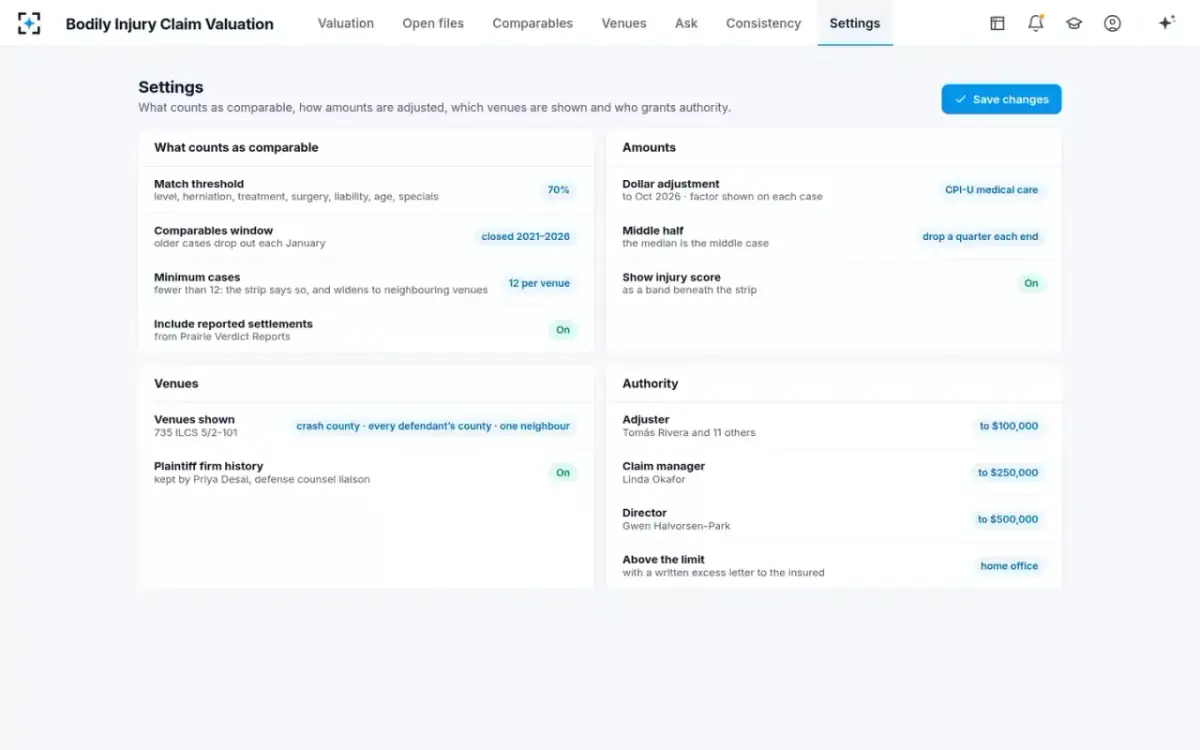Click the Venues shown crash county chip
The height and width of the screenshot is (750, 1200).
click(433, 426)
